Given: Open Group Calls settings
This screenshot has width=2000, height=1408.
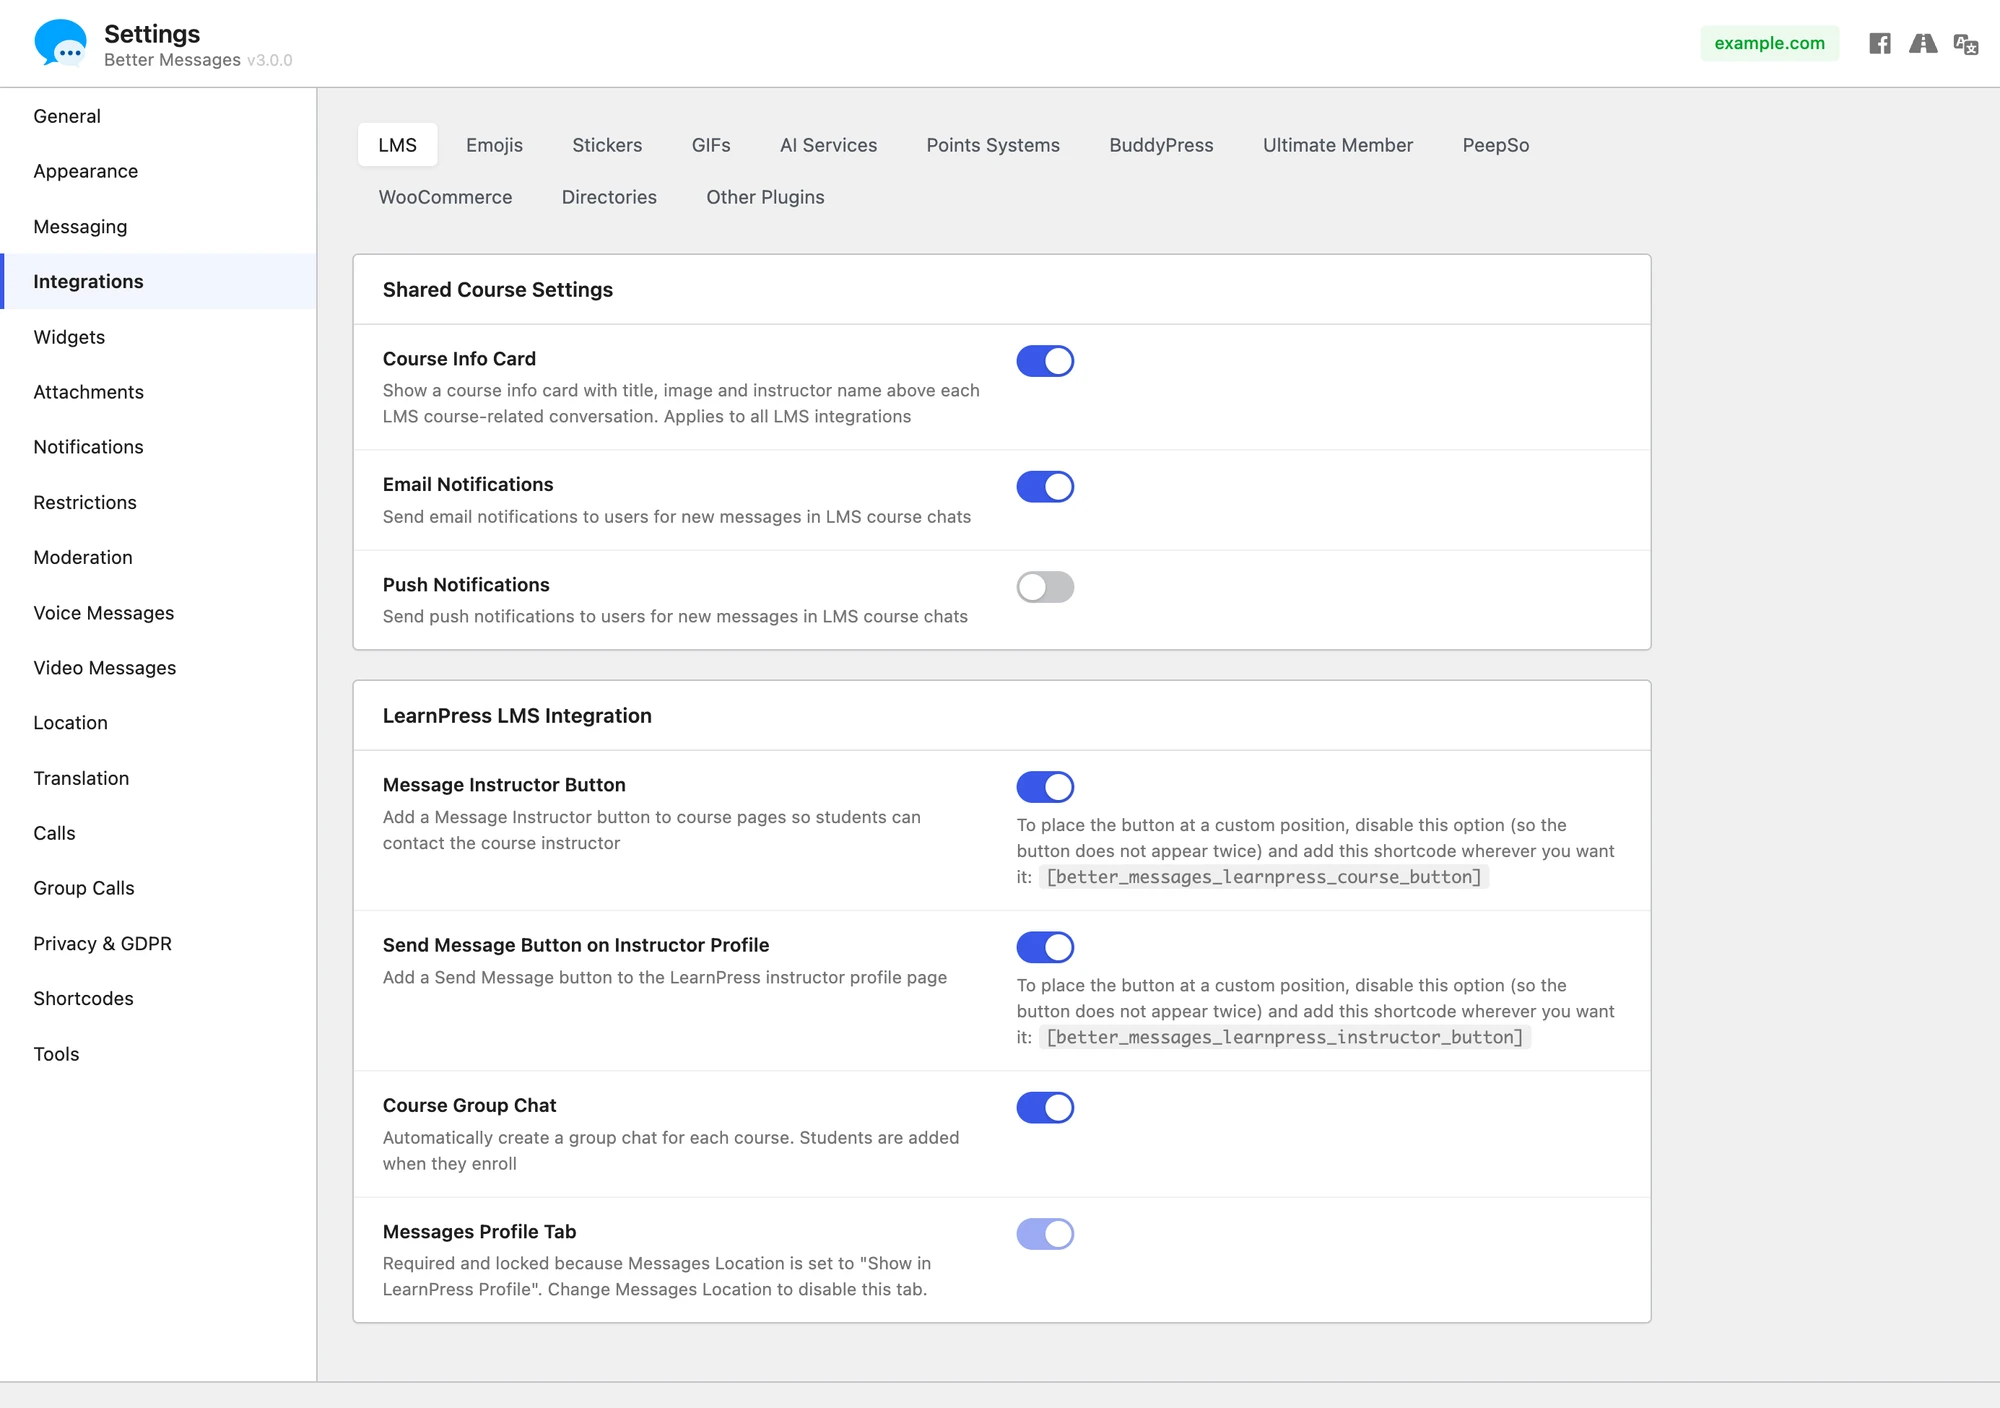Looking at the screenshot, I should [x=158, y=888].
